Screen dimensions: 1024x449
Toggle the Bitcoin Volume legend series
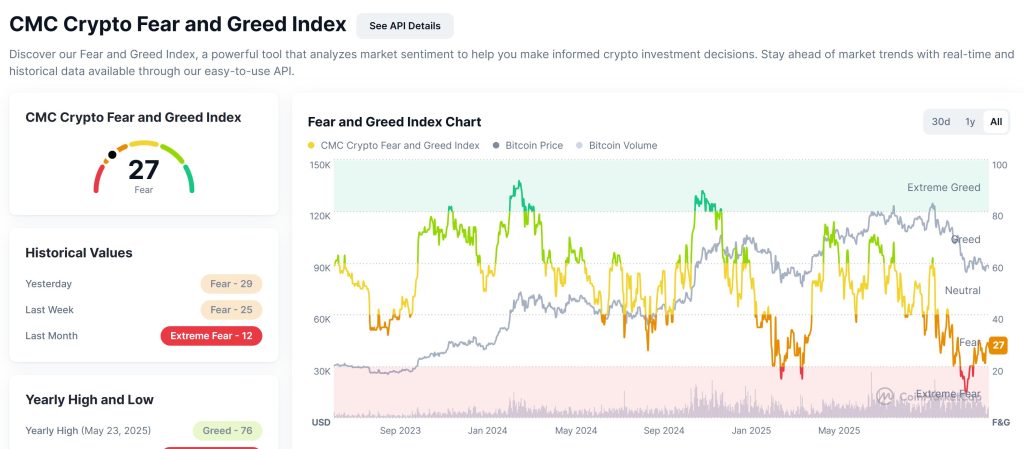pos(622,146)
